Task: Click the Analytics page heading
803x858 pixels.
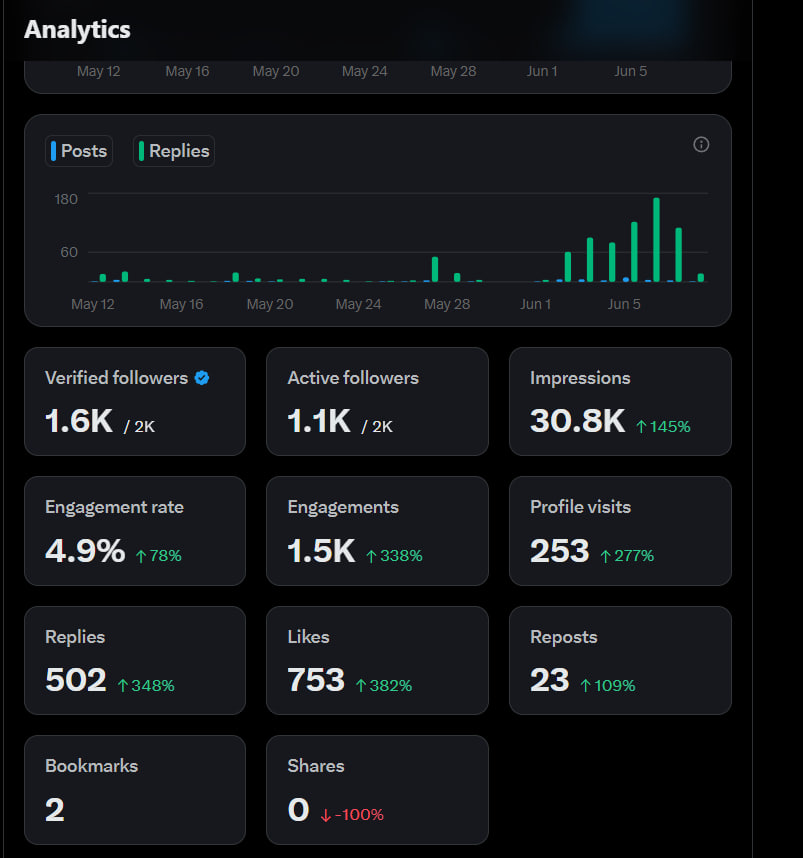Action: coord(77,30)
